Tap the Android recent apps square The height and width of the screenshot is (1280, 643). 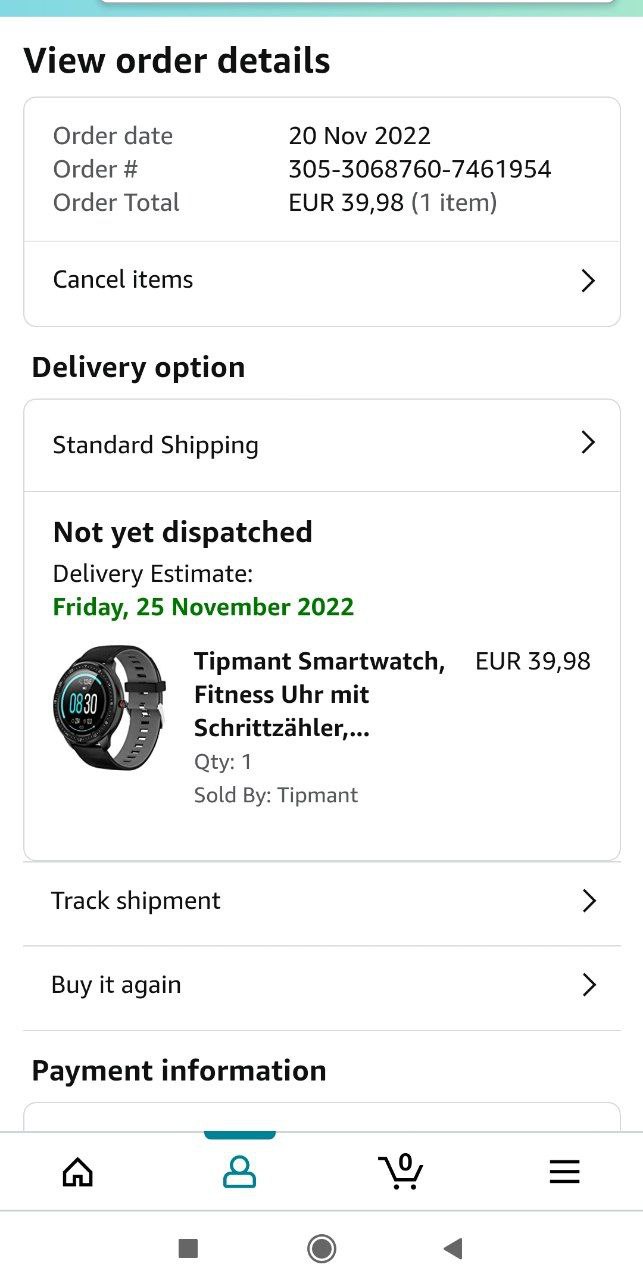pos(188,1248)
